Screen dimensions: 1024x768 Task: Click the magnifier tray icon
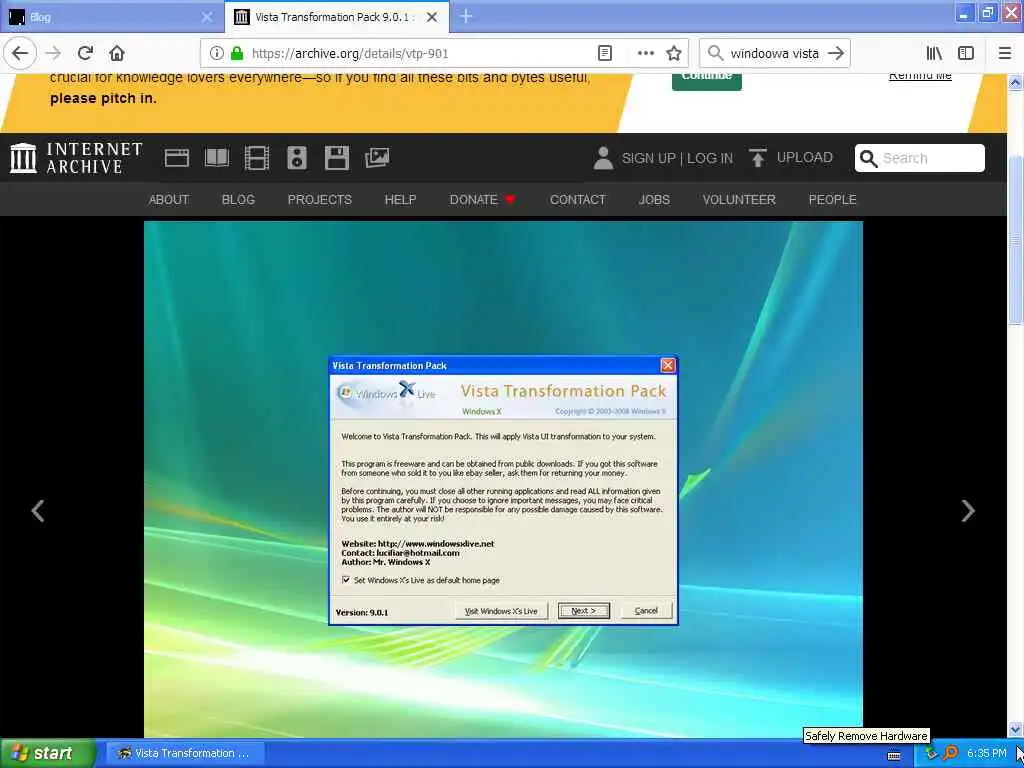[951, 753]
